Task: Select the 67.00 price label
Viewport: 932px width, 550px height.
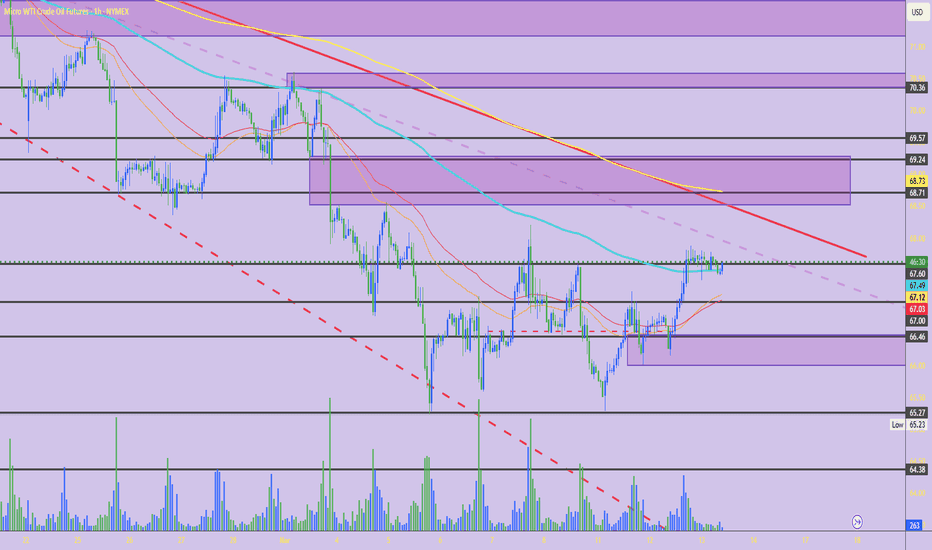Action: pos(917,320)
